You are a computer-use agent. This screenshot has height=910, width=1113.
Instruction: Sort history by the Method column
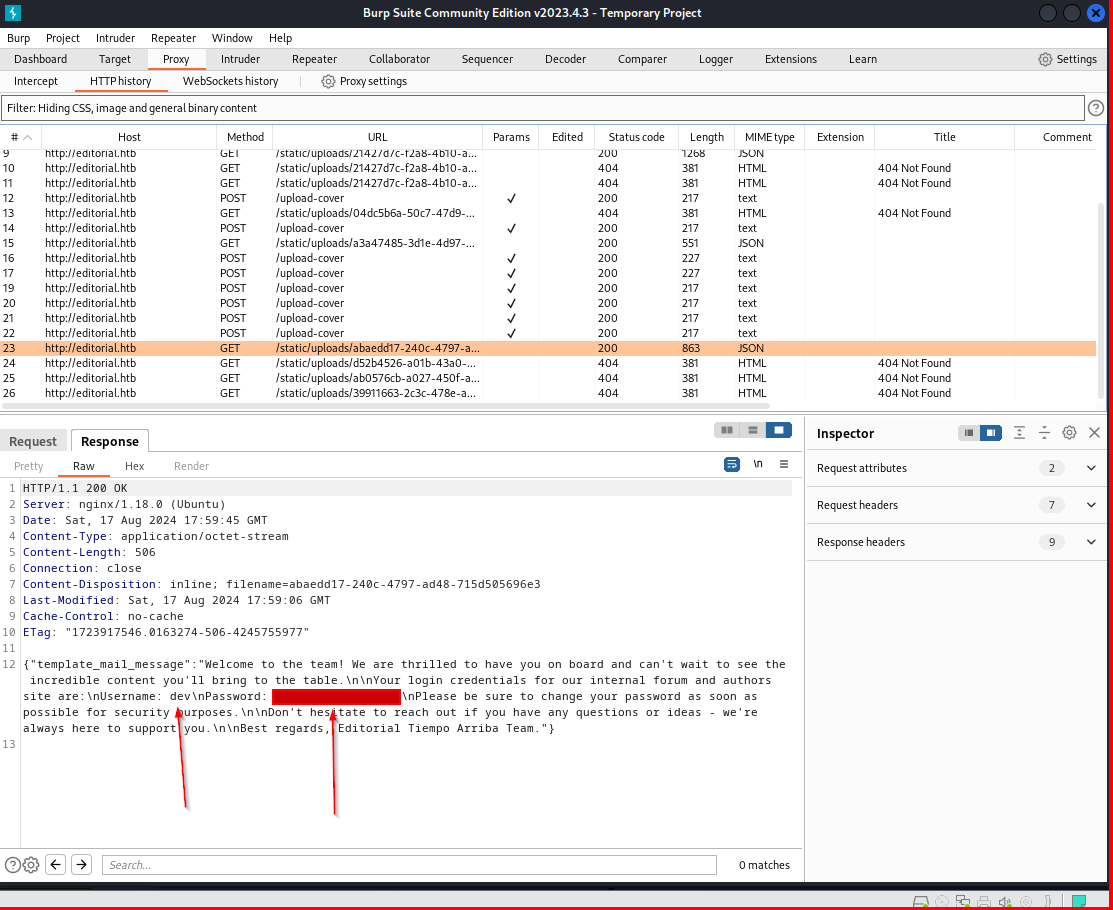[x=245, y=137]
